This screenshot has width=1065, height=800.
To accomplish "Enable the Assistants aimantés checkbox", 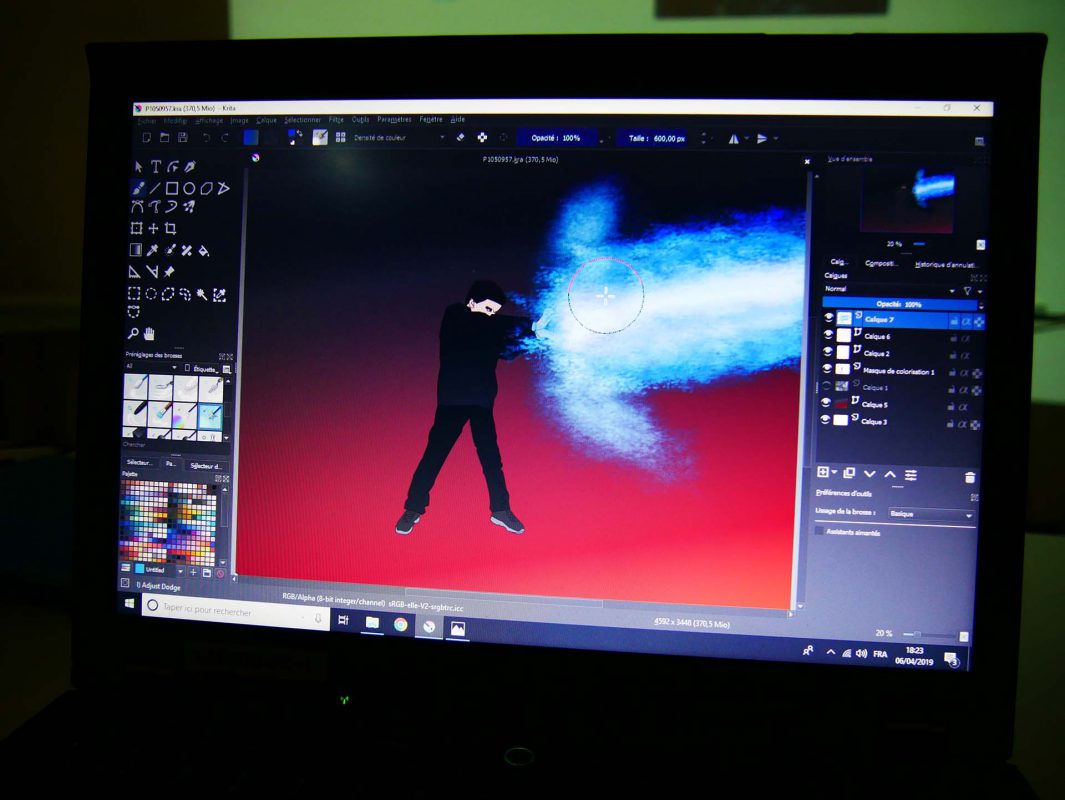I will [x=820, y=531].
